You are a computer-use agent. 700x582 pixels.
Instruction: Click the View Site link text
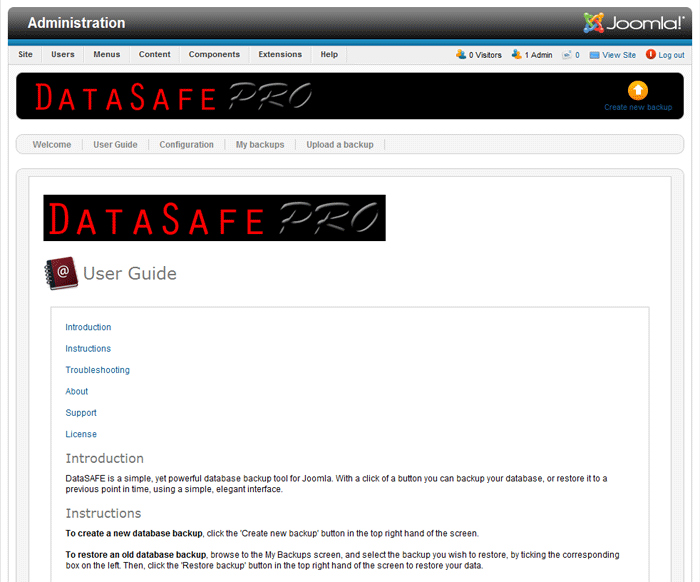coord(619,55)
